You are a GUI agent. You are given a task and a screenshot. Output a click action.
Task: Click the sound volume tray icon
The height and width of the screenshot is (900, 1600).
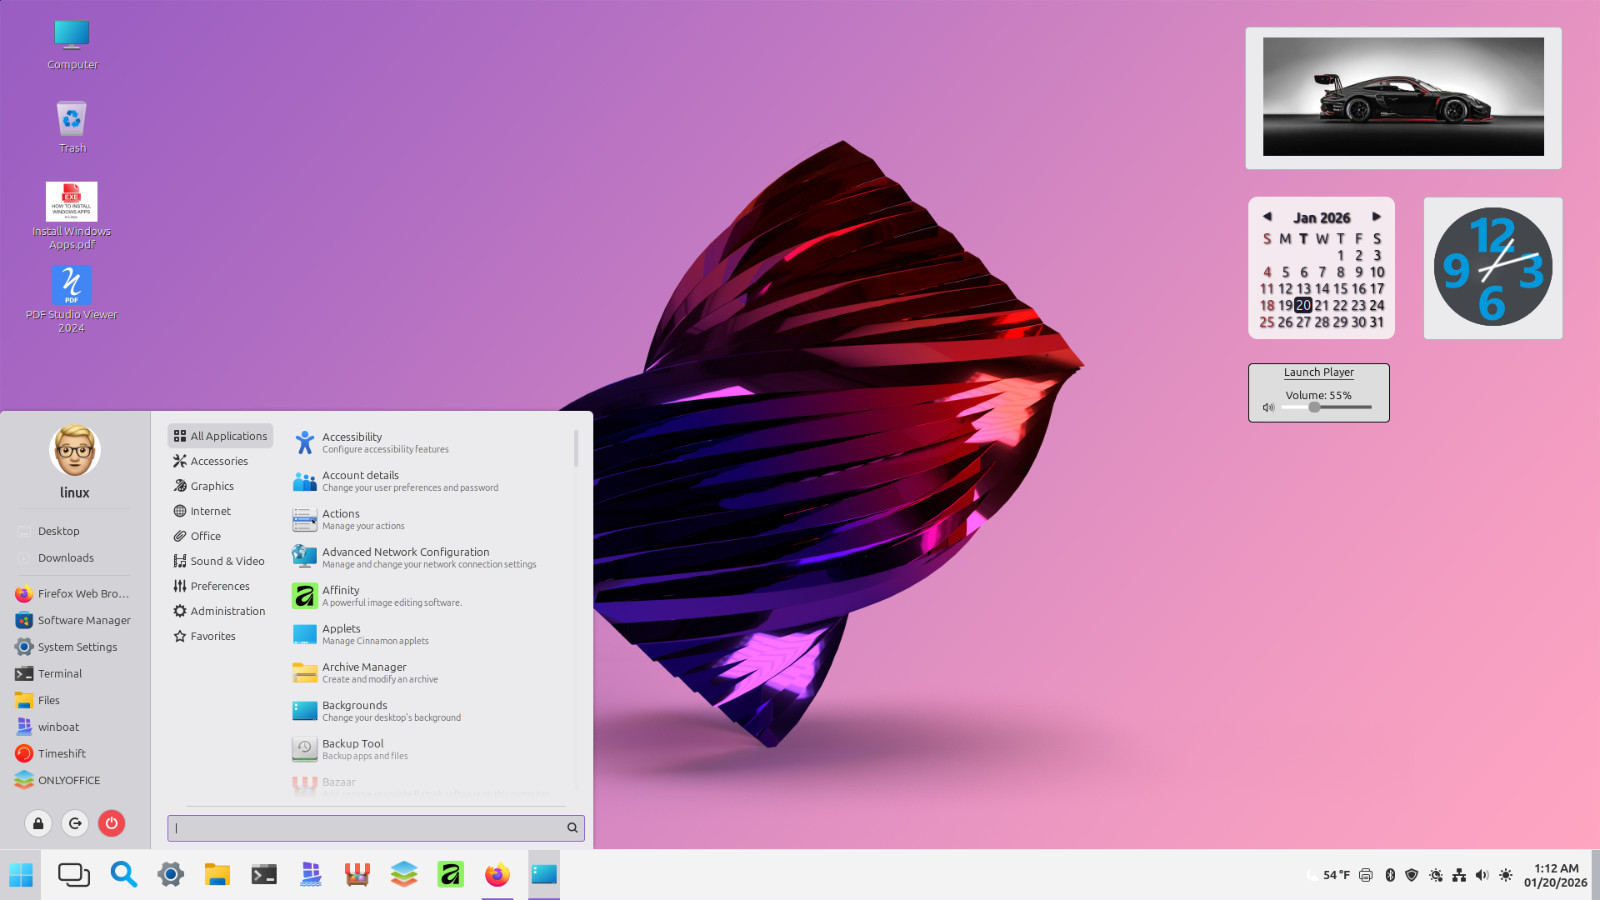point(1482,875)
